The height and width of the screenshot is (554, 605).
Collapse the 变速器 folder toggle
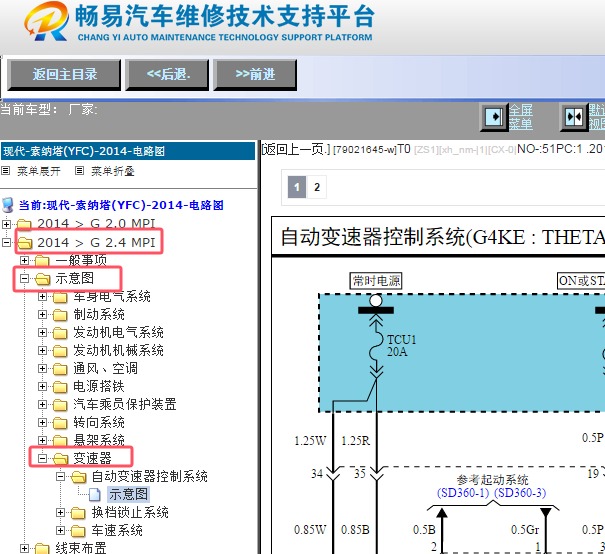pos(42,458)
